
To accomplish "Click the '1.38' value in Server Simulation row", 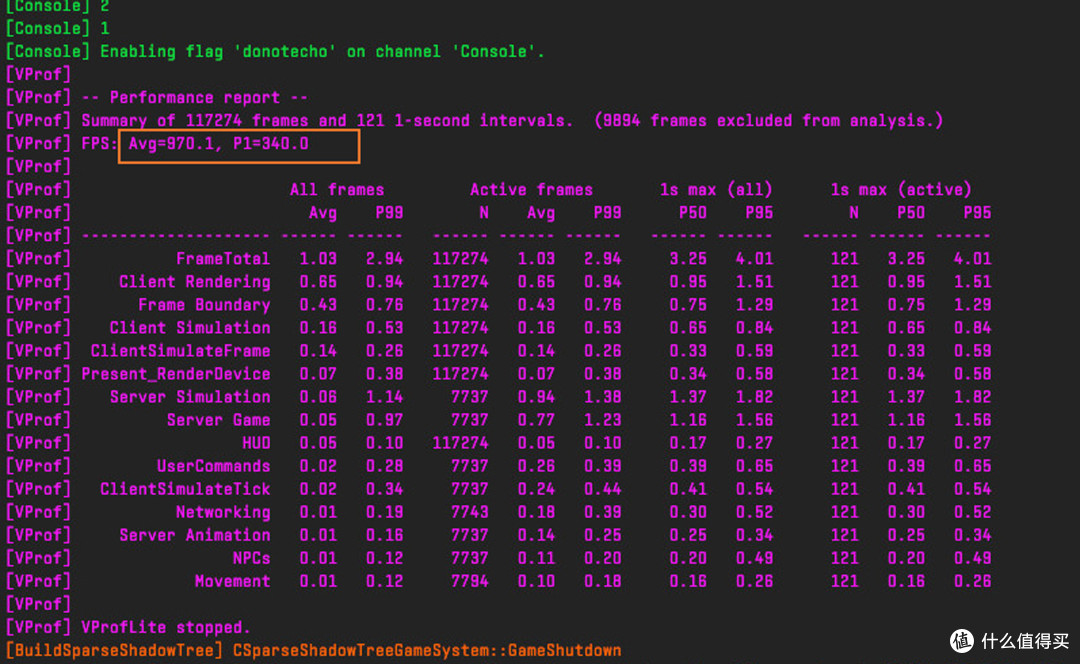I will pyautogui.click(x=603, y=397).
